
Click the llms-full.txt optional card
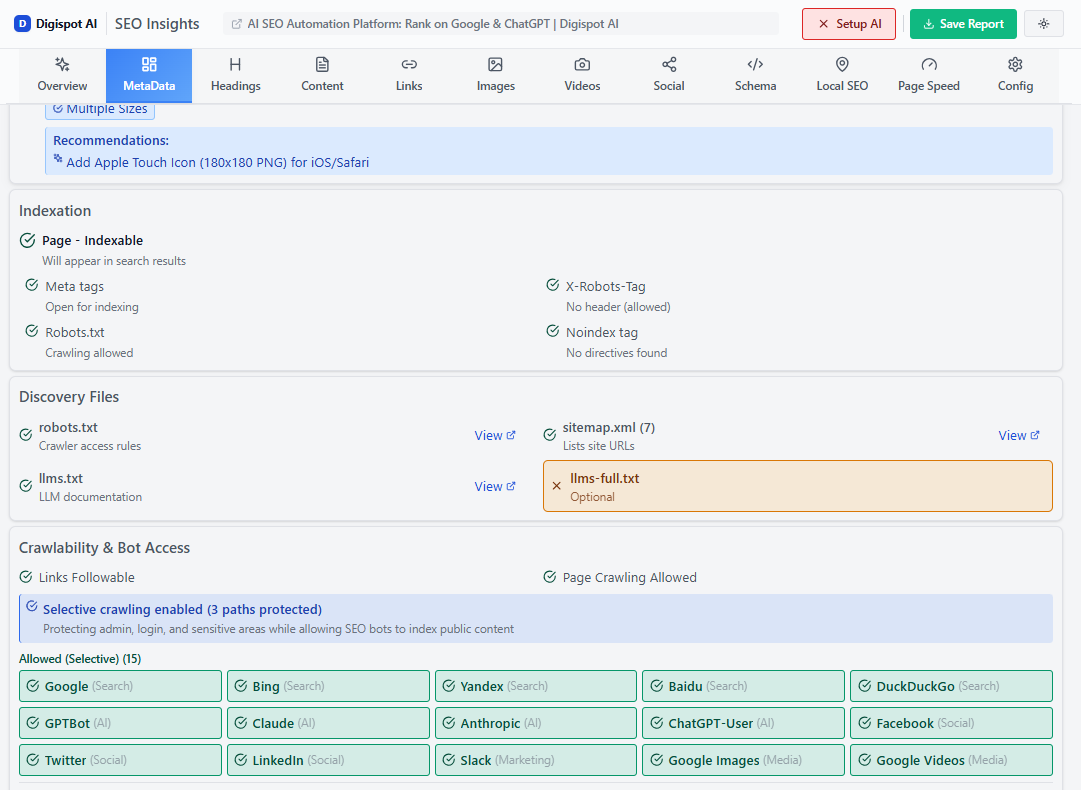[x=798, y=487]
